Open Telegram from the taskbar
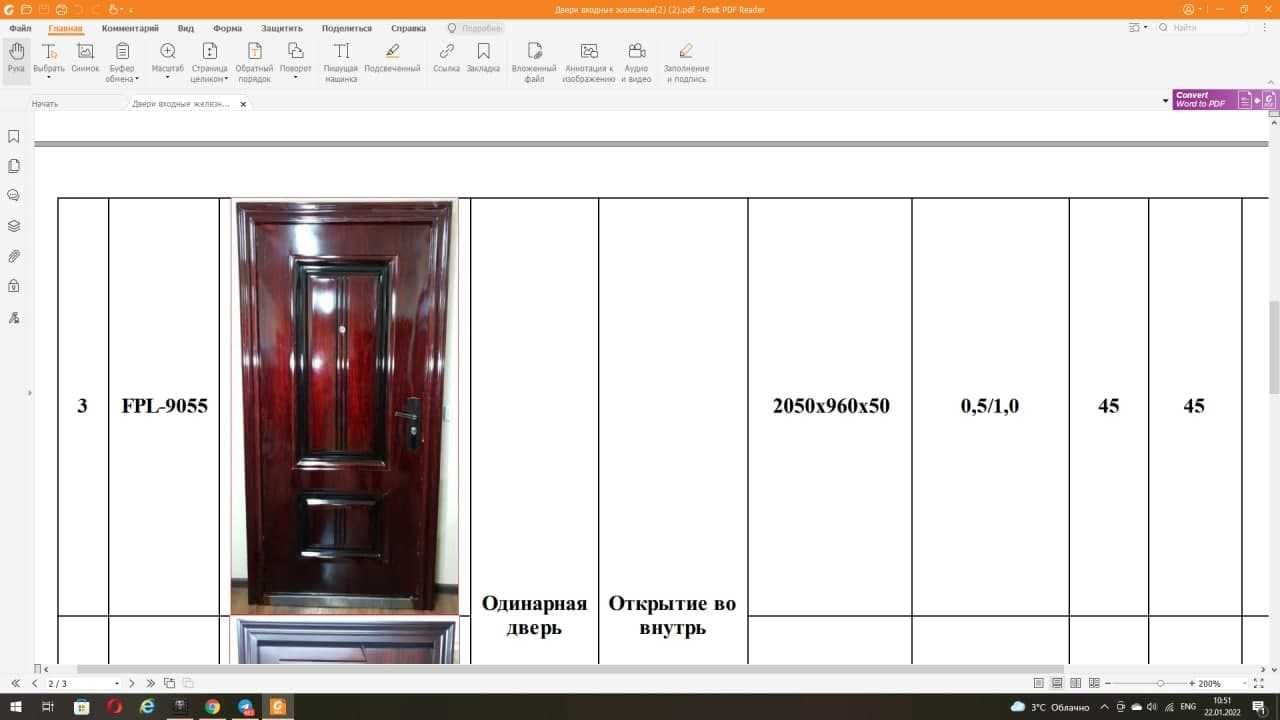 245,707
